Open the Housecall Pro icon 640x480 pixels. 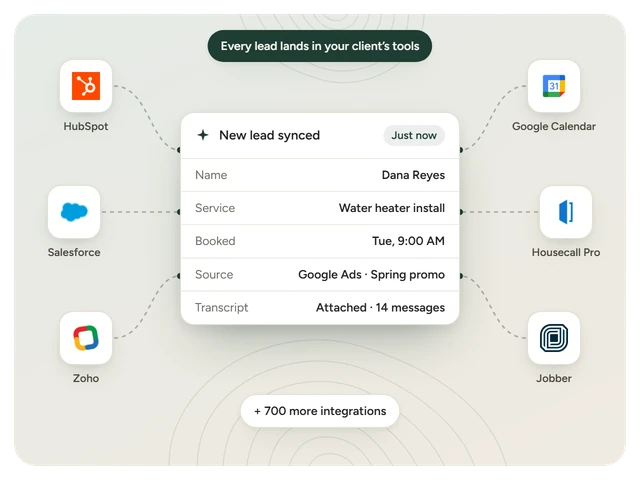point(566,212)
